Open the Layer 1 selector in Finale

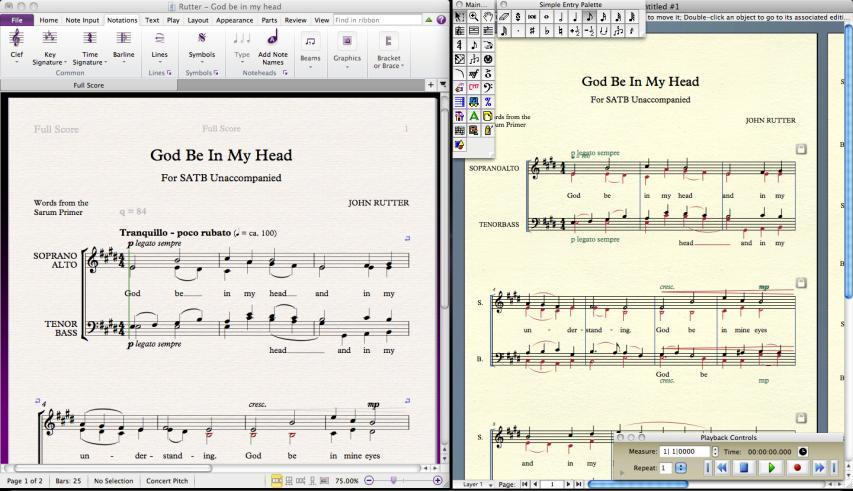[477, 484]
